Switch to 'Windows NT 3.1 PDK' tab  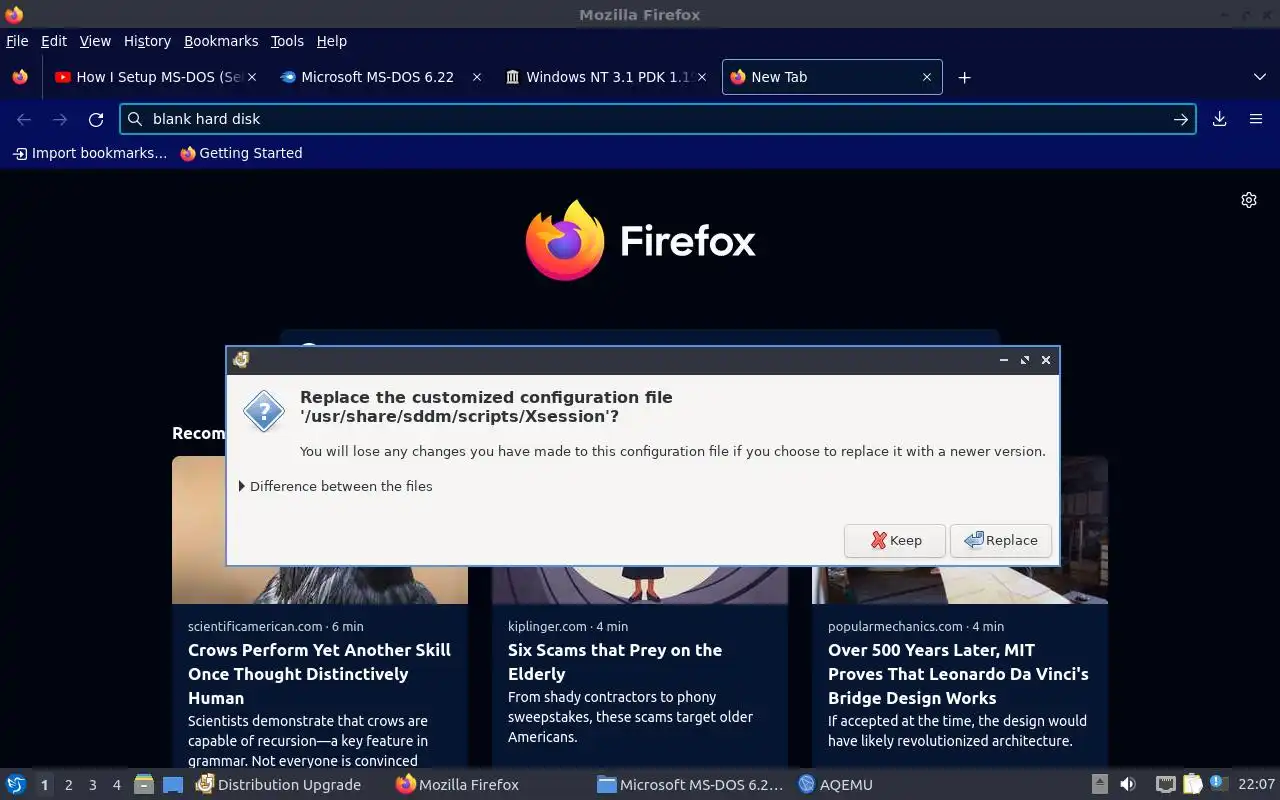pos(605,77)
